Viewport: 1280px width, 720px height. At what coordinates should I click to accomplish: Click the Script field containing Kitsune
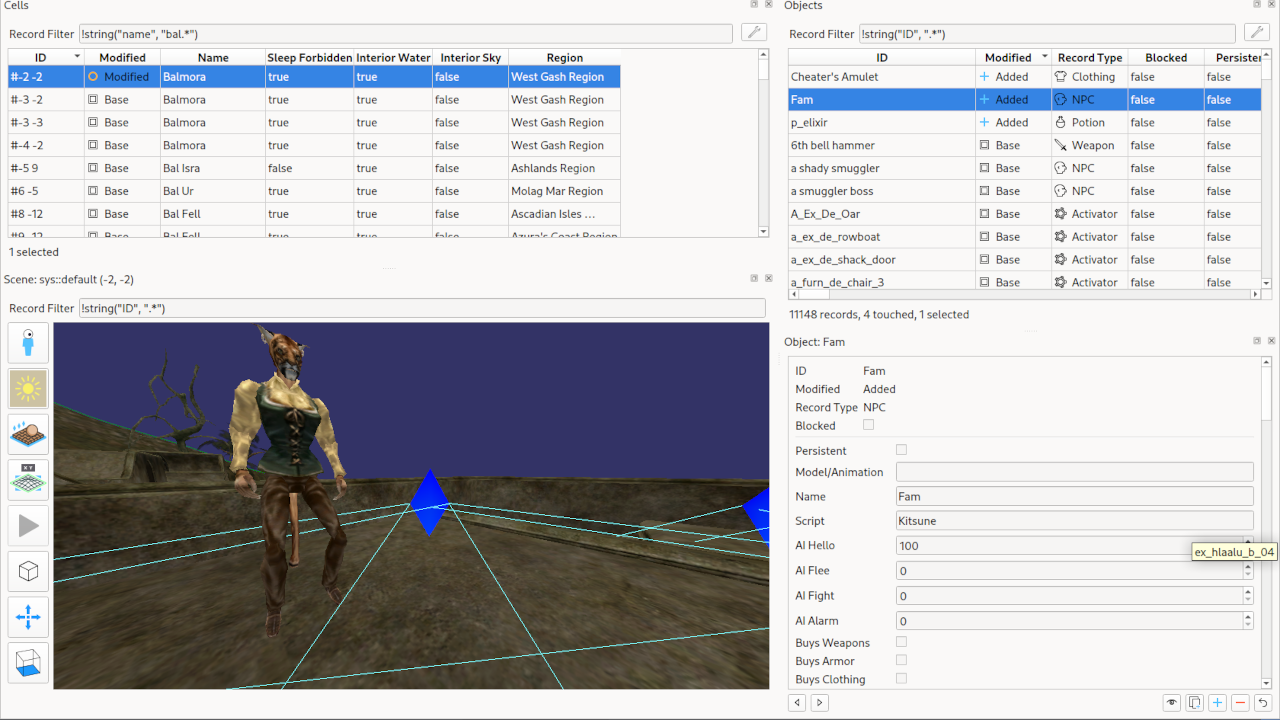[x=1075, y=521]
